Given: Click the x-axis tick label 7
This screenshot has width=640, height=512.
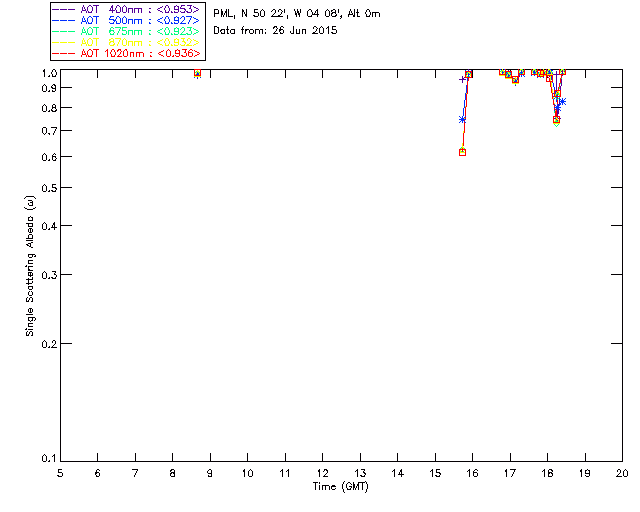Looking at the screenshot, I should tap(135, 473).
